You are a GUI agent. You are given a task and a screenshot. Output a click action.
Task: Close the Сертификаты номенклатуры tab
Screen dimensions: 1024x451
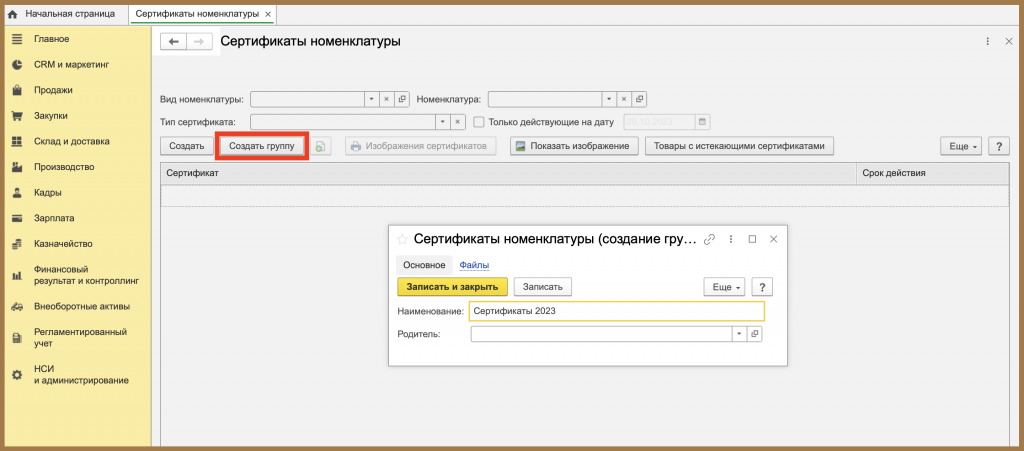pyautogui.click(x=268, y=14)
